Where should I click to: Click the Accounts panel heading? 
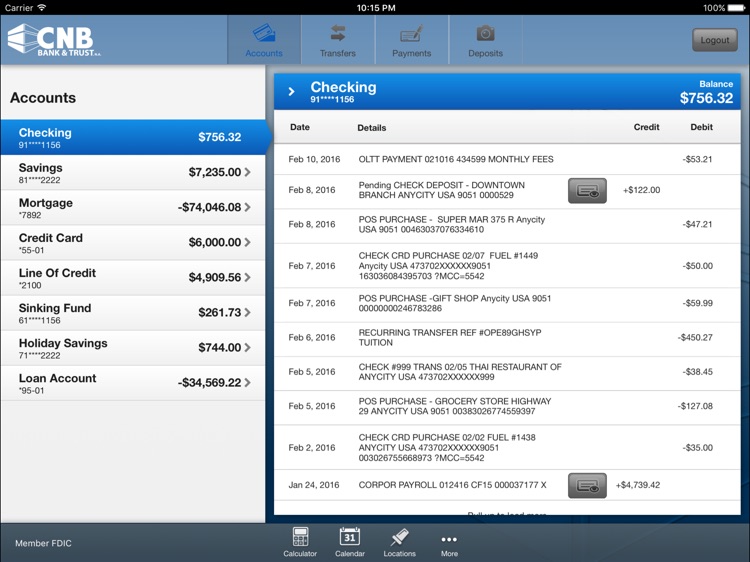pos(43,98)
